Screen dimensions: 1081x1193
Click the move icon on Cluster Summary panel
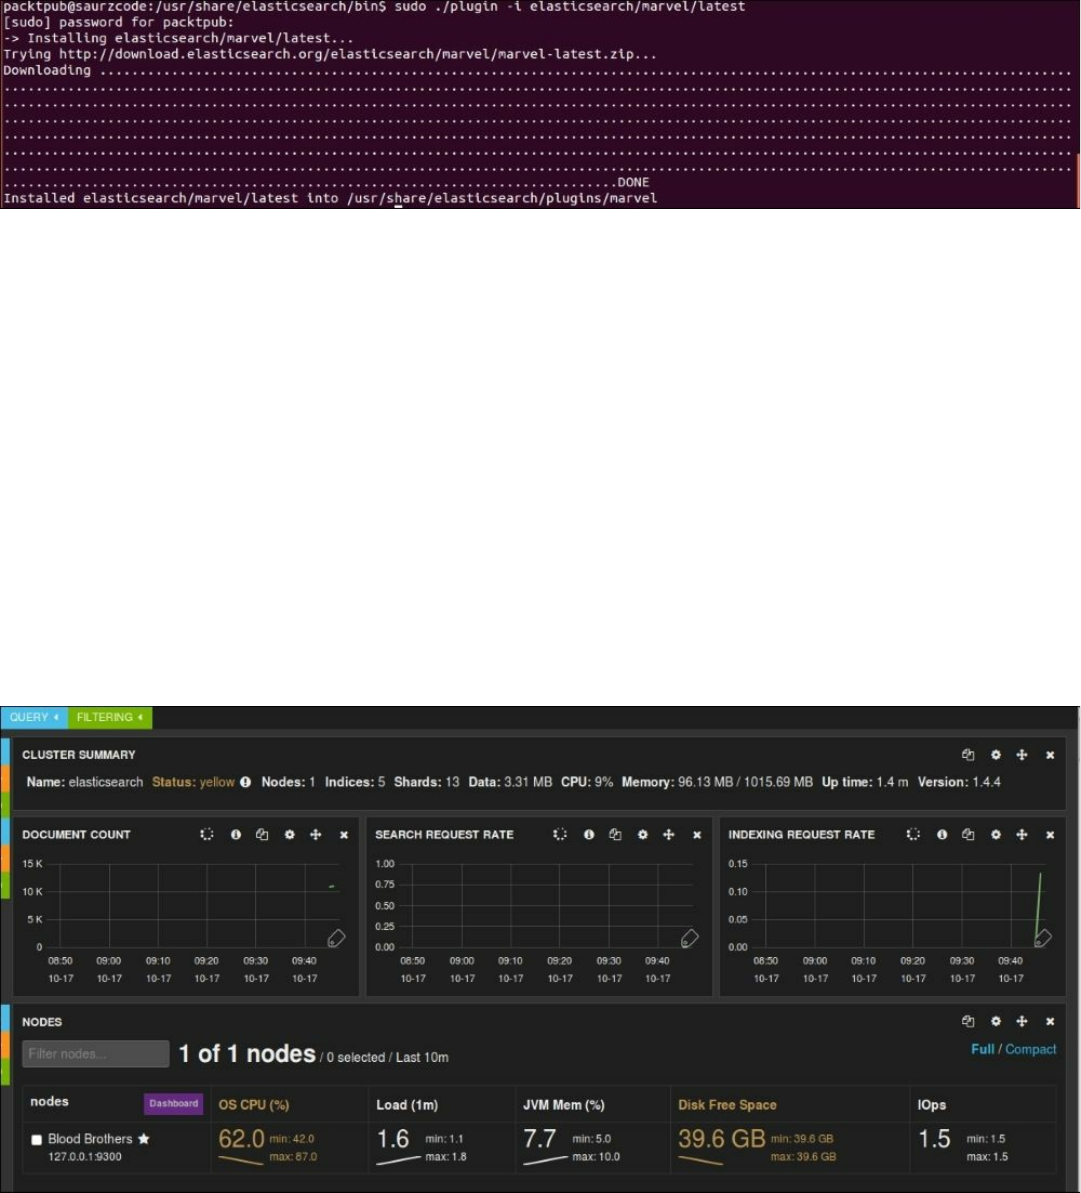pyautogui.click(x=1022, y=755)
